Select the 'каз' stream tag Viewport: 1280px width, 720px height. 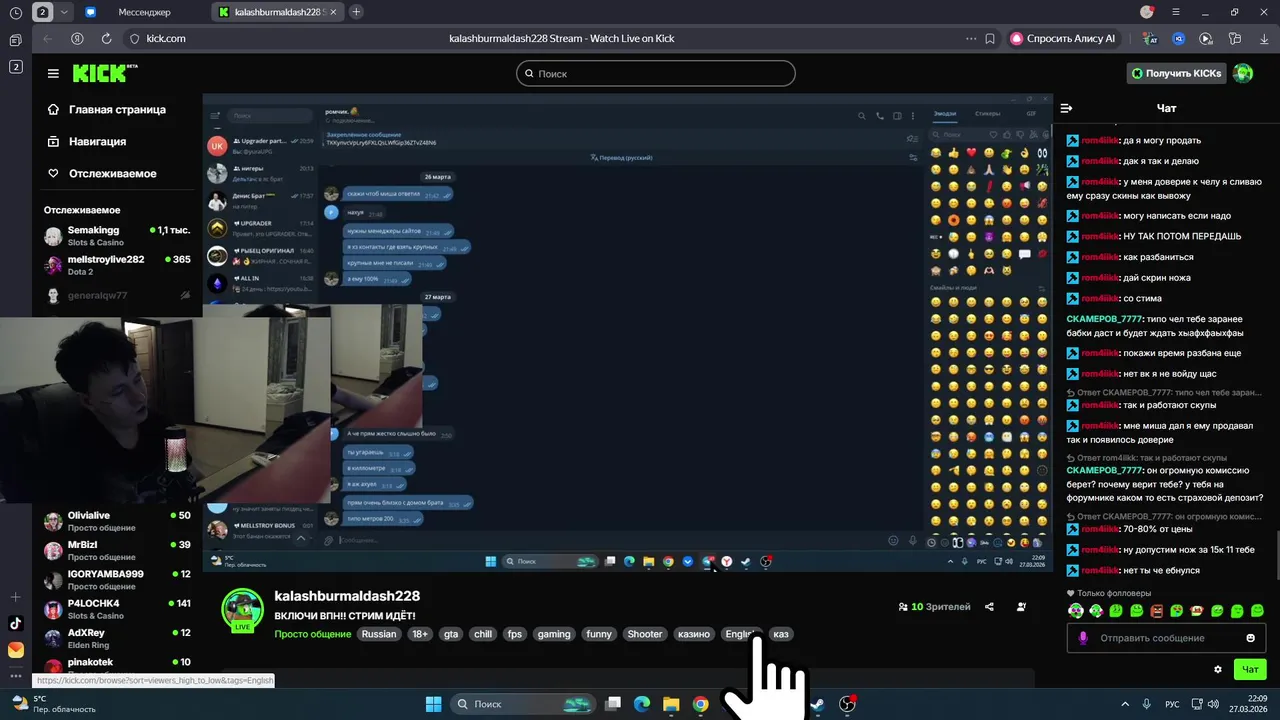(781, 634)
